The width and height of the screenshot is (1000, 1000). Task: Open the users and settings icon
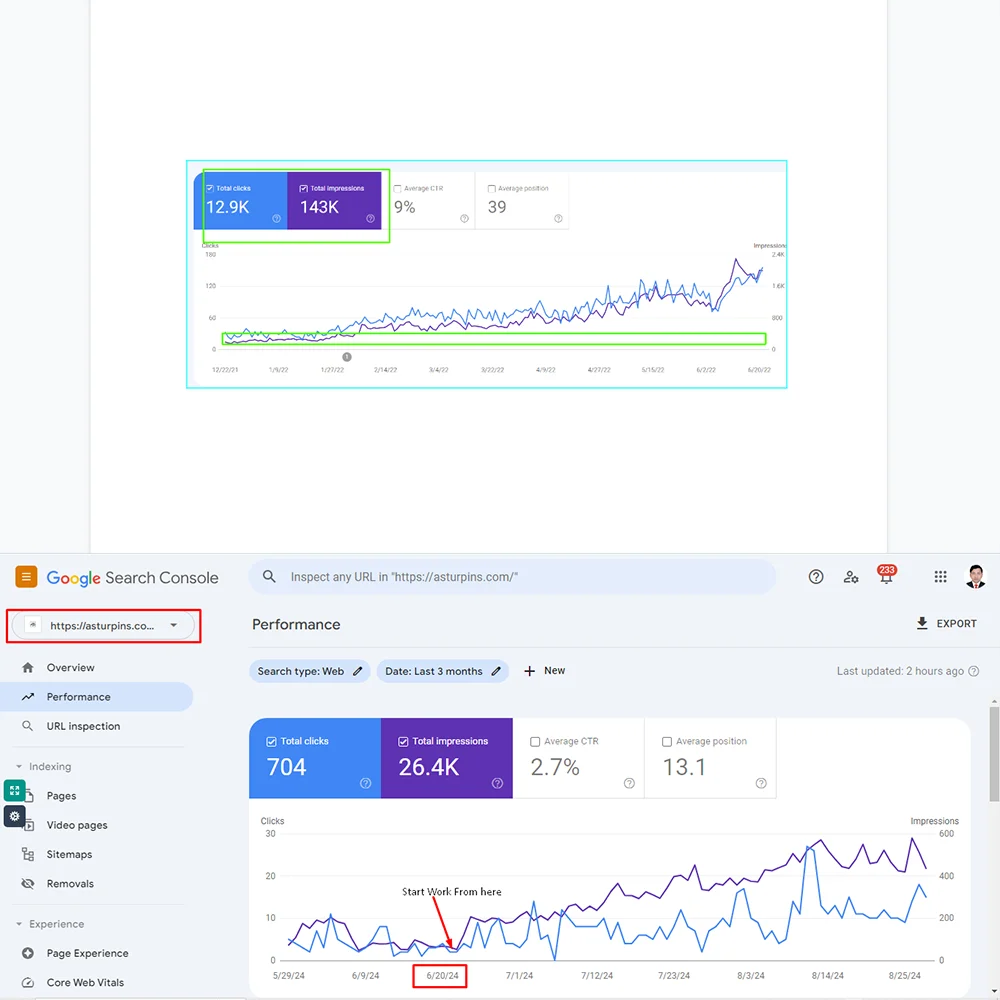pos(851,577)
